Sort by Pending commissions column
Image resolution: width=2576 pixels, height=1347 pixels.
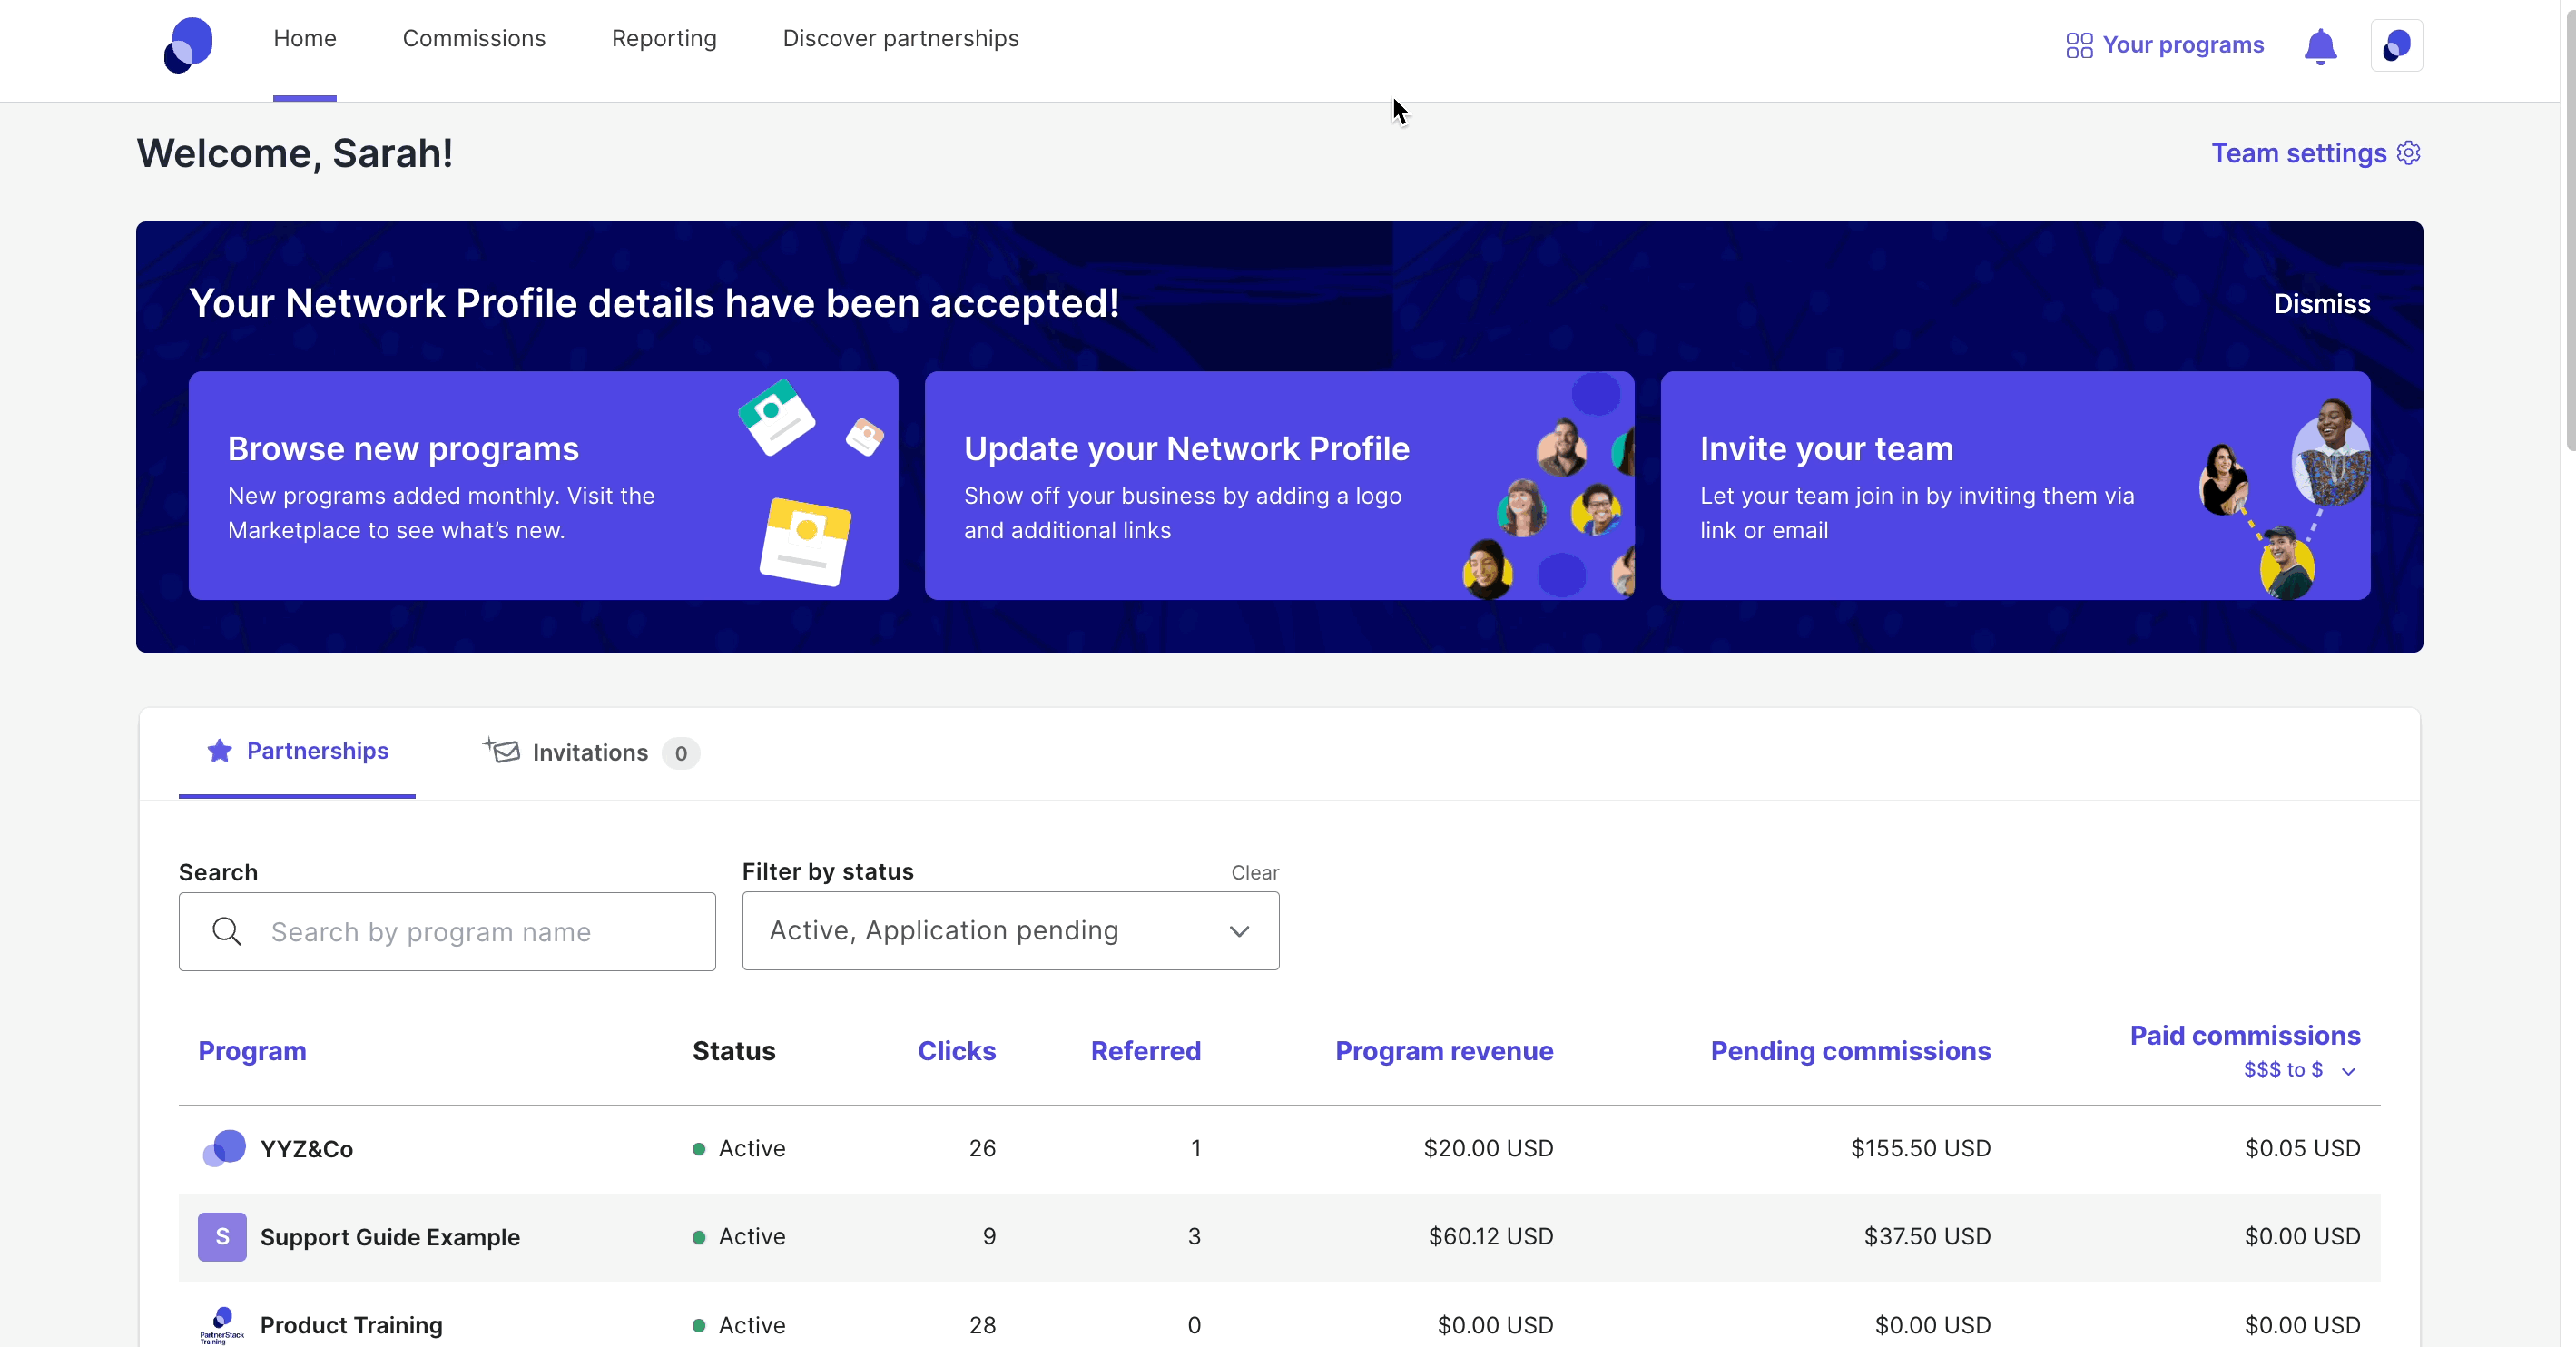pyautogui.click(x=1850, y=1051)
